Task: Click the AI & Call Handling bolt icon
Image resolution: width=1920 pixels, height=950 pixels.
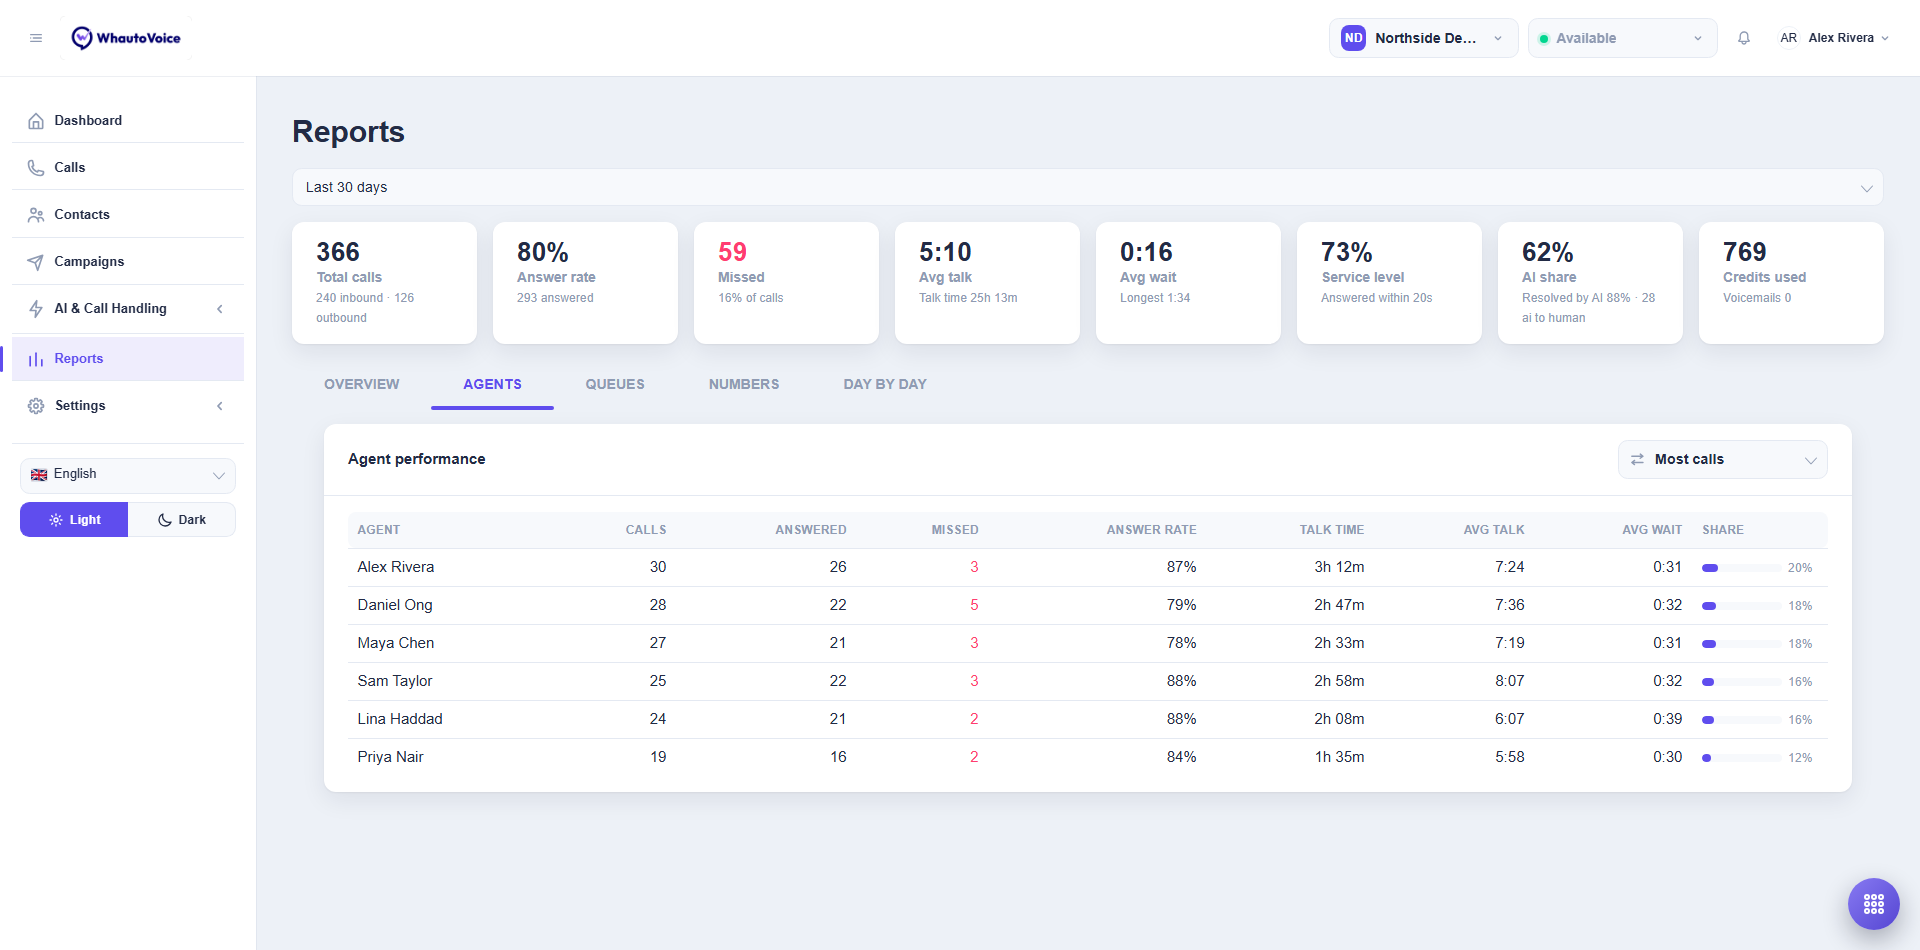Action: coord(36,309)
